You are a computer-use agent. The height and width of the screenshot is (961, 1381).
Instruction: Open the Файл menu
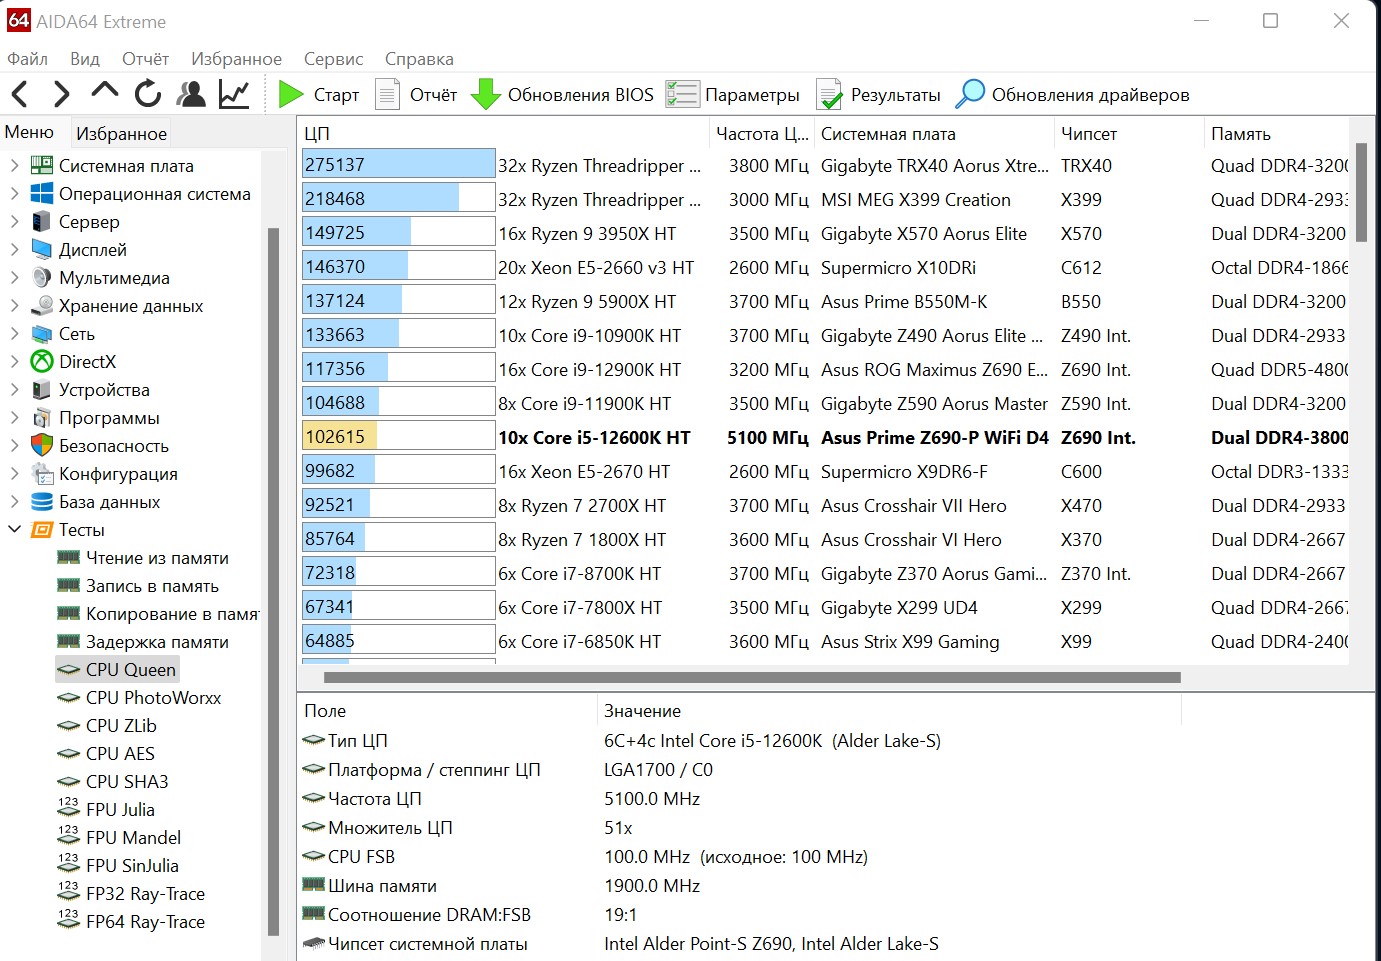coord(27,59)
